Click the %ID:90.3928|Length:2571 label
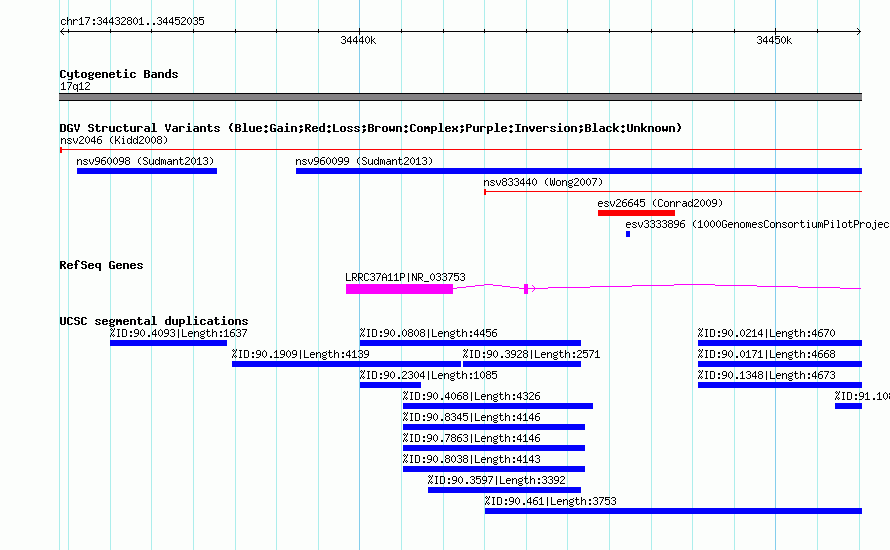 point(531,354)
